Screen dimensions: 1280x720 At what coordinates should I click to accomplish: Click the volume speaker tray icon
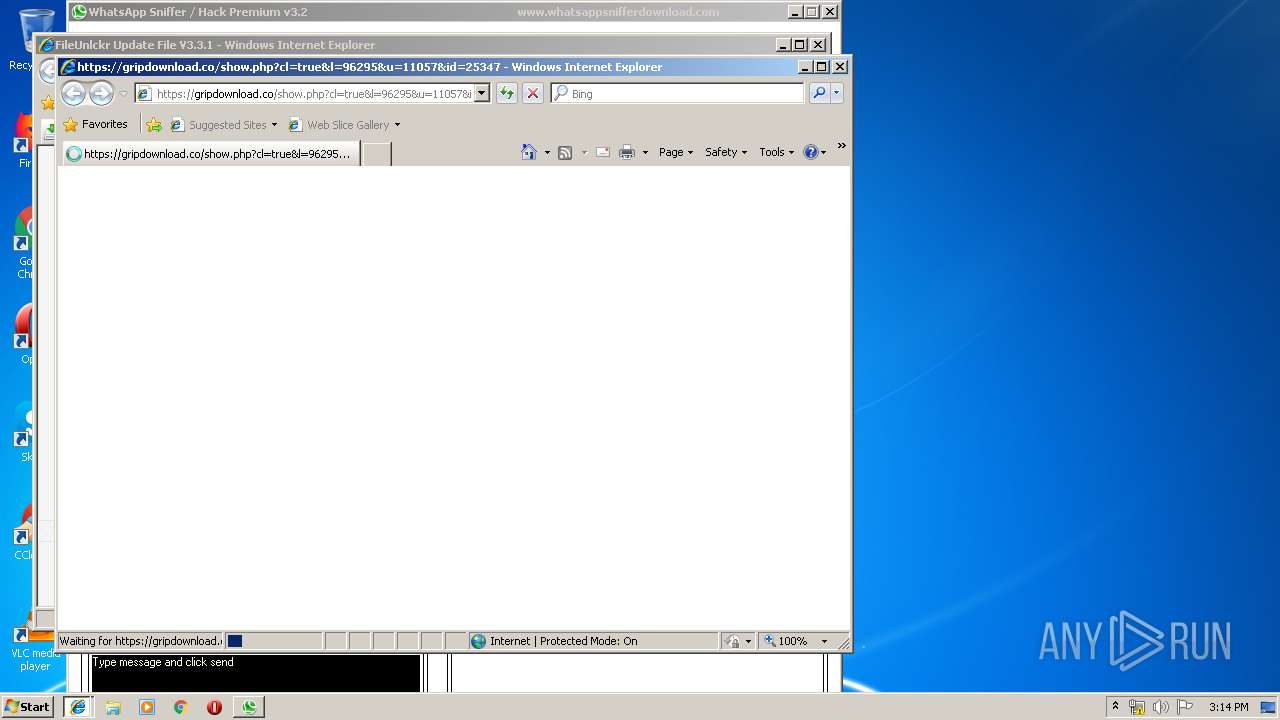point(1161,707)
